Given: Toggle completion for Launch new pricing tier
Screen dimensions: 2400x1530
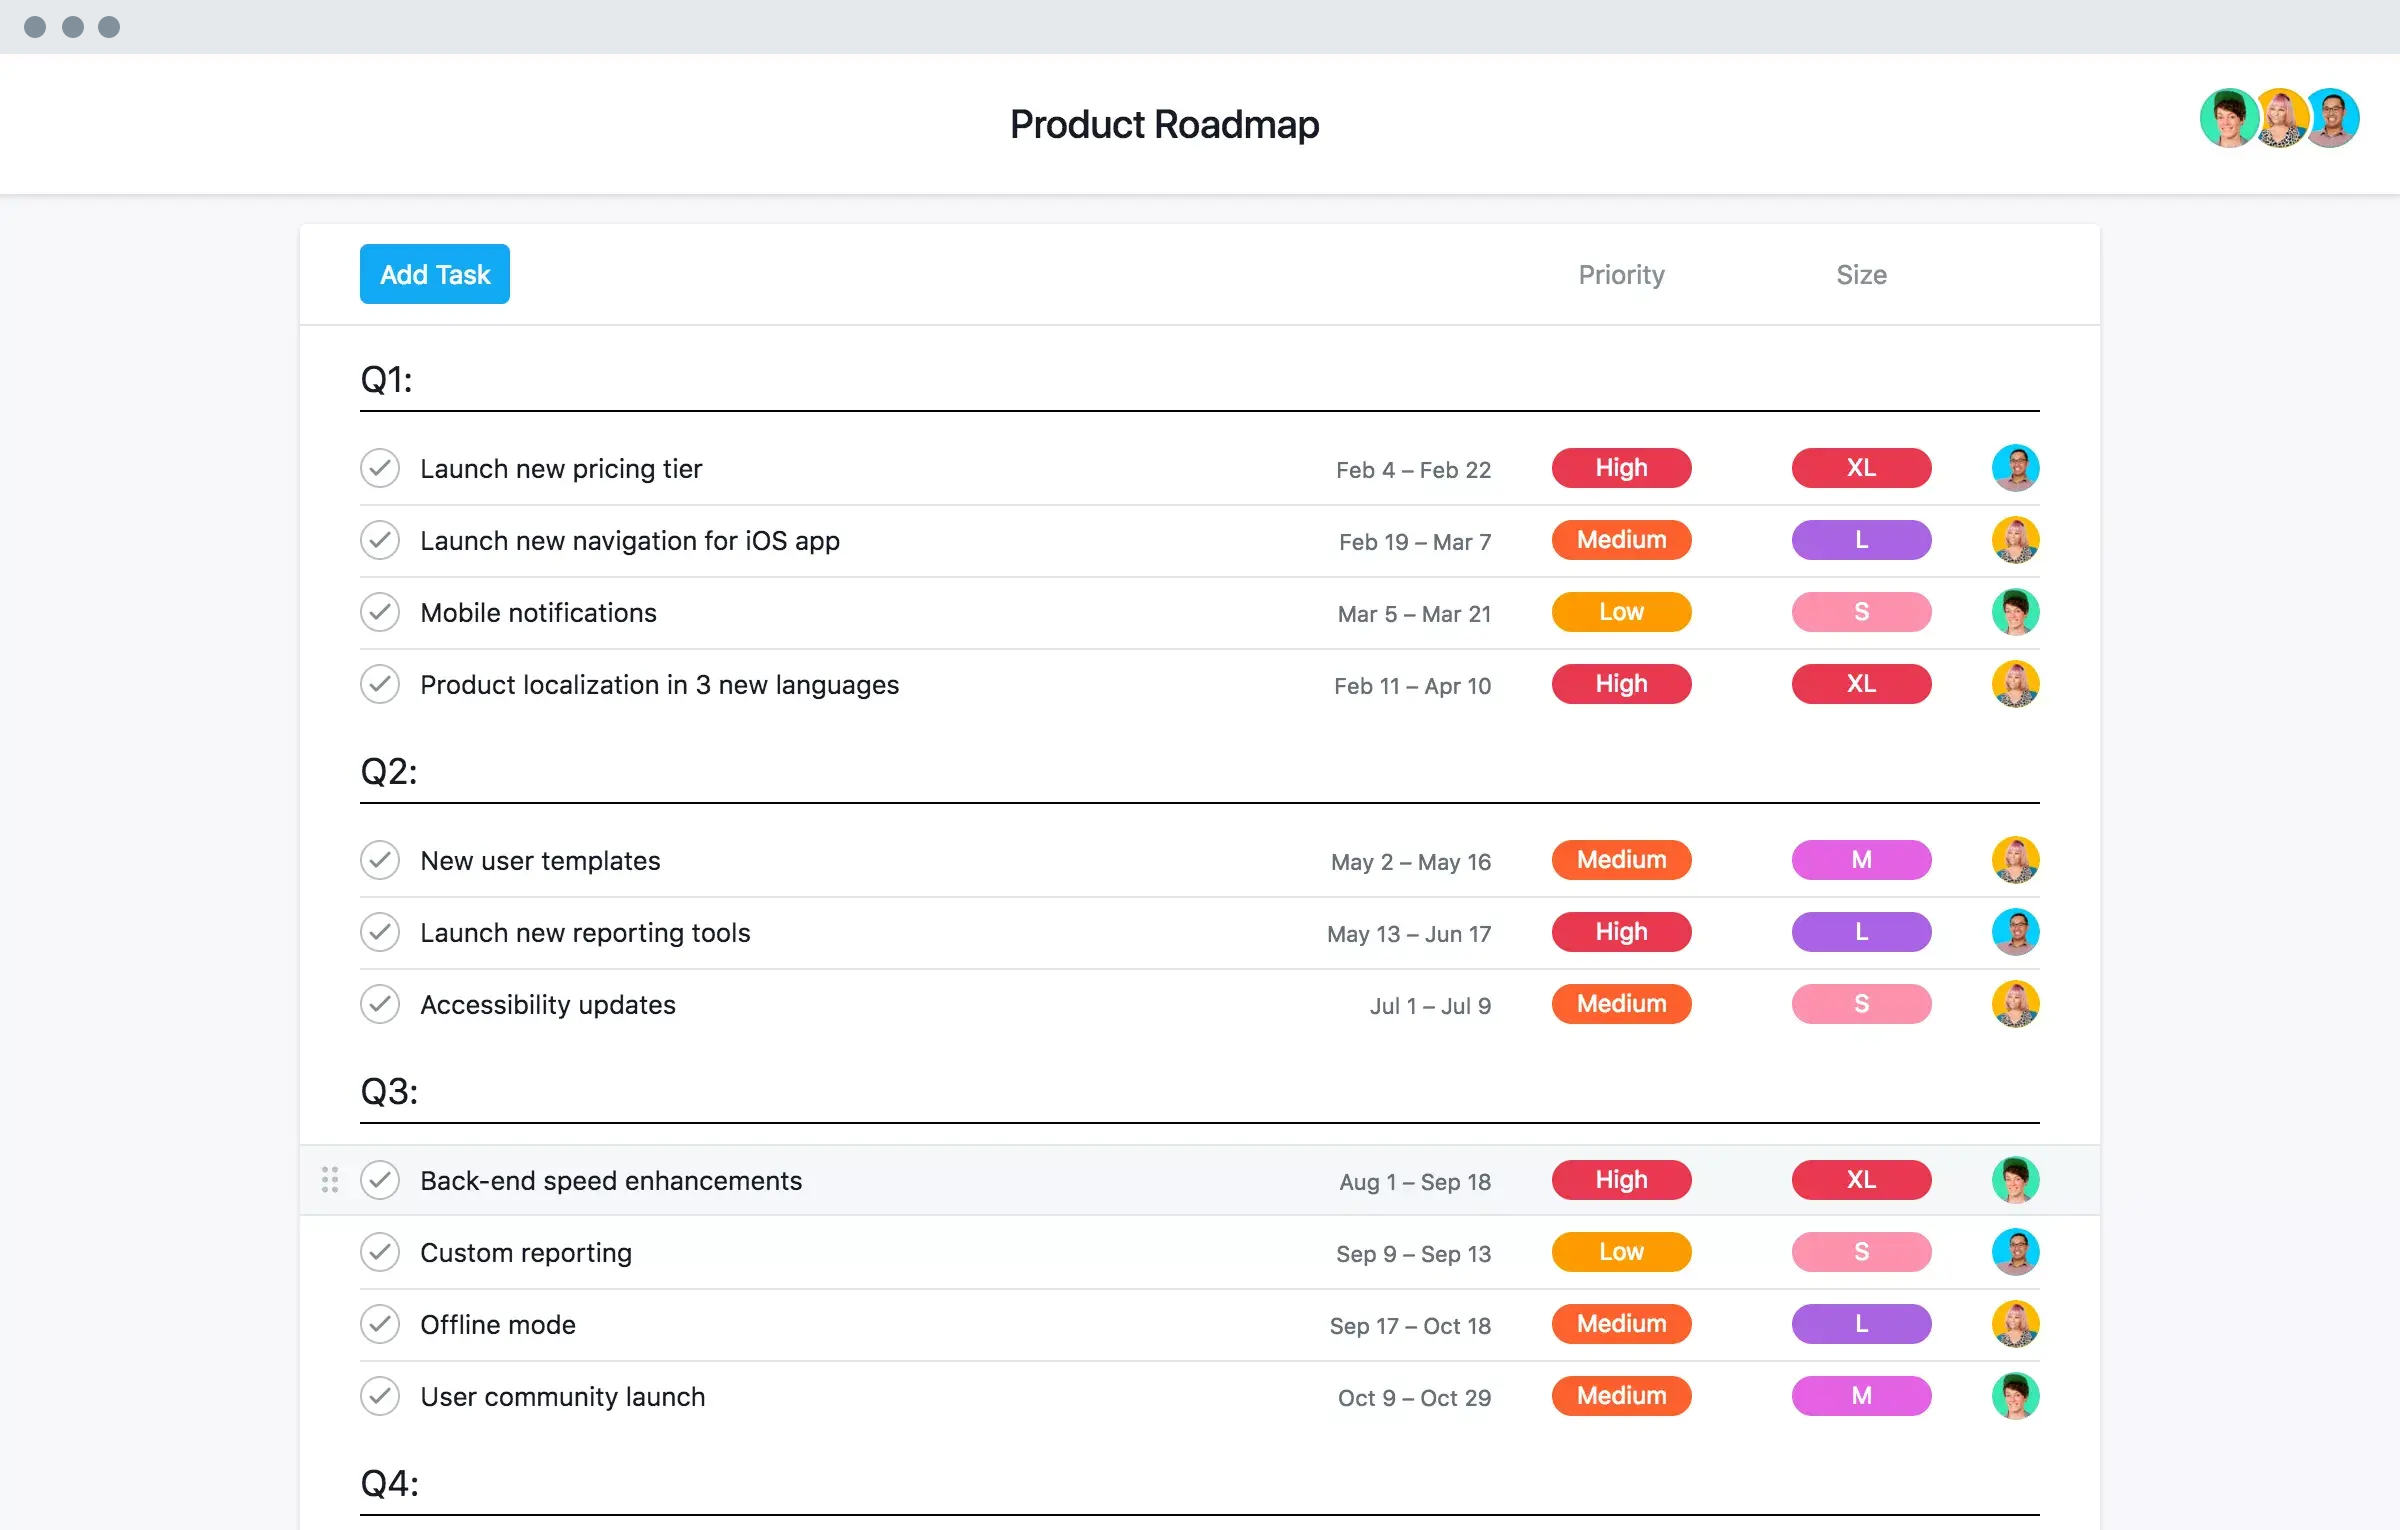Looking at the screenshot, I should point(378,467).
